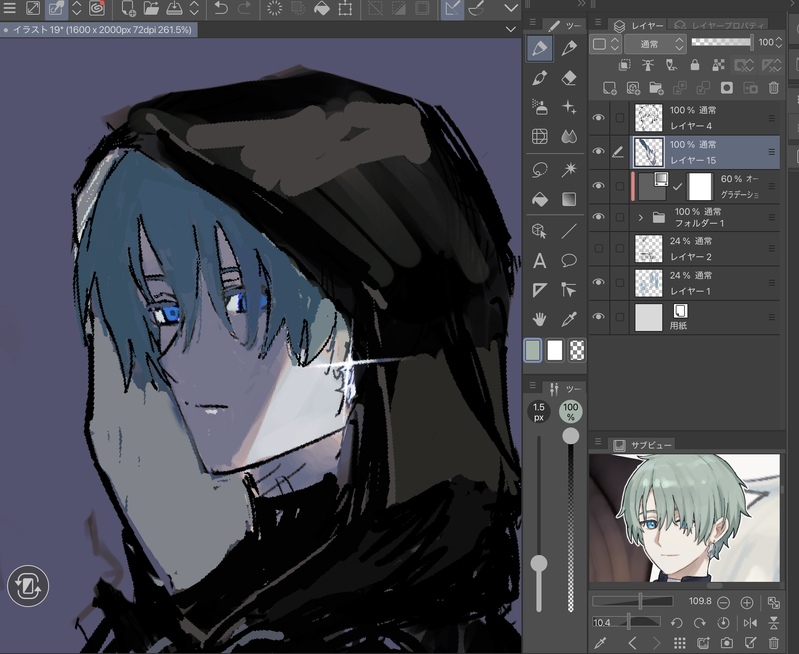Image resolution: width=799 pixels, height=654 pixels.
Task: Select the Text tool
Action: point(540,261)
